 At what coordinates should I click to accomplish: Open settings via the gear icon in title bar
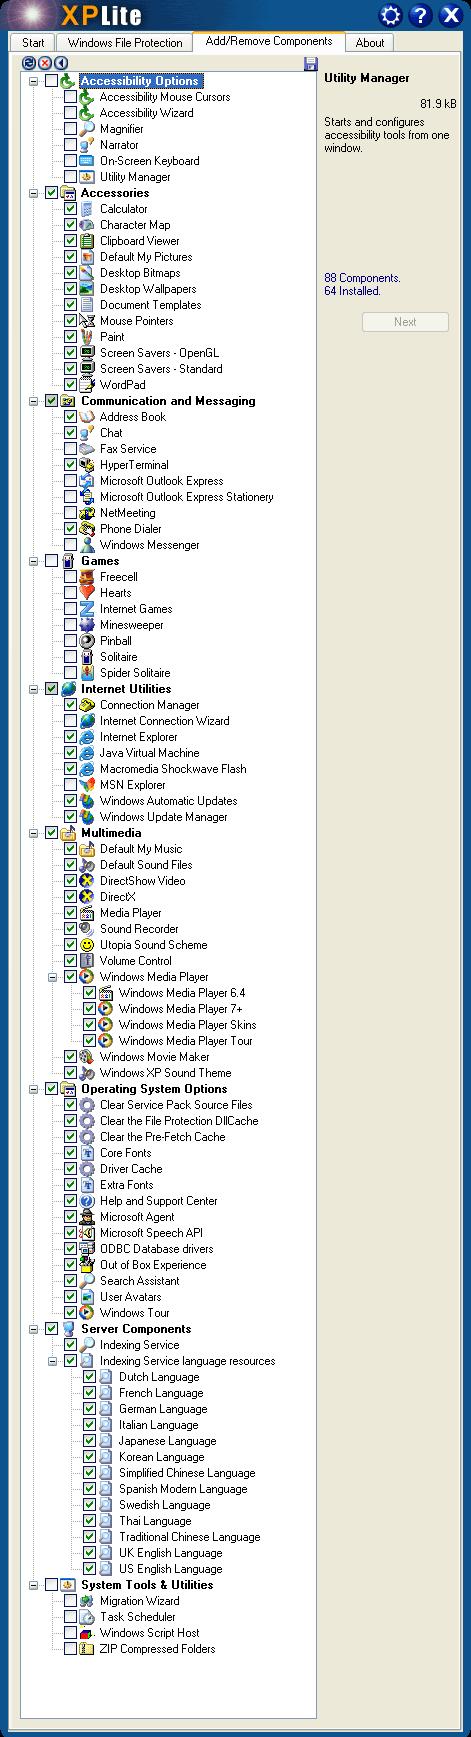(x=391, y=15)
